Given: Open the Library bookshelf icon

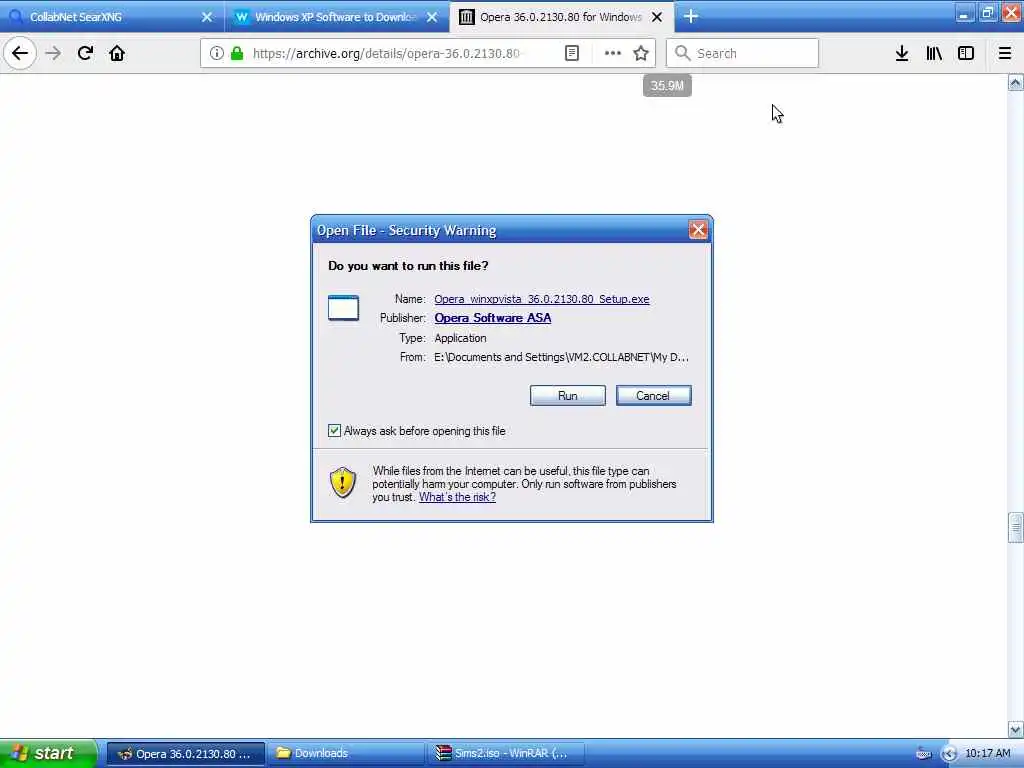Looking at the screenshot, I should click(934, 54).
